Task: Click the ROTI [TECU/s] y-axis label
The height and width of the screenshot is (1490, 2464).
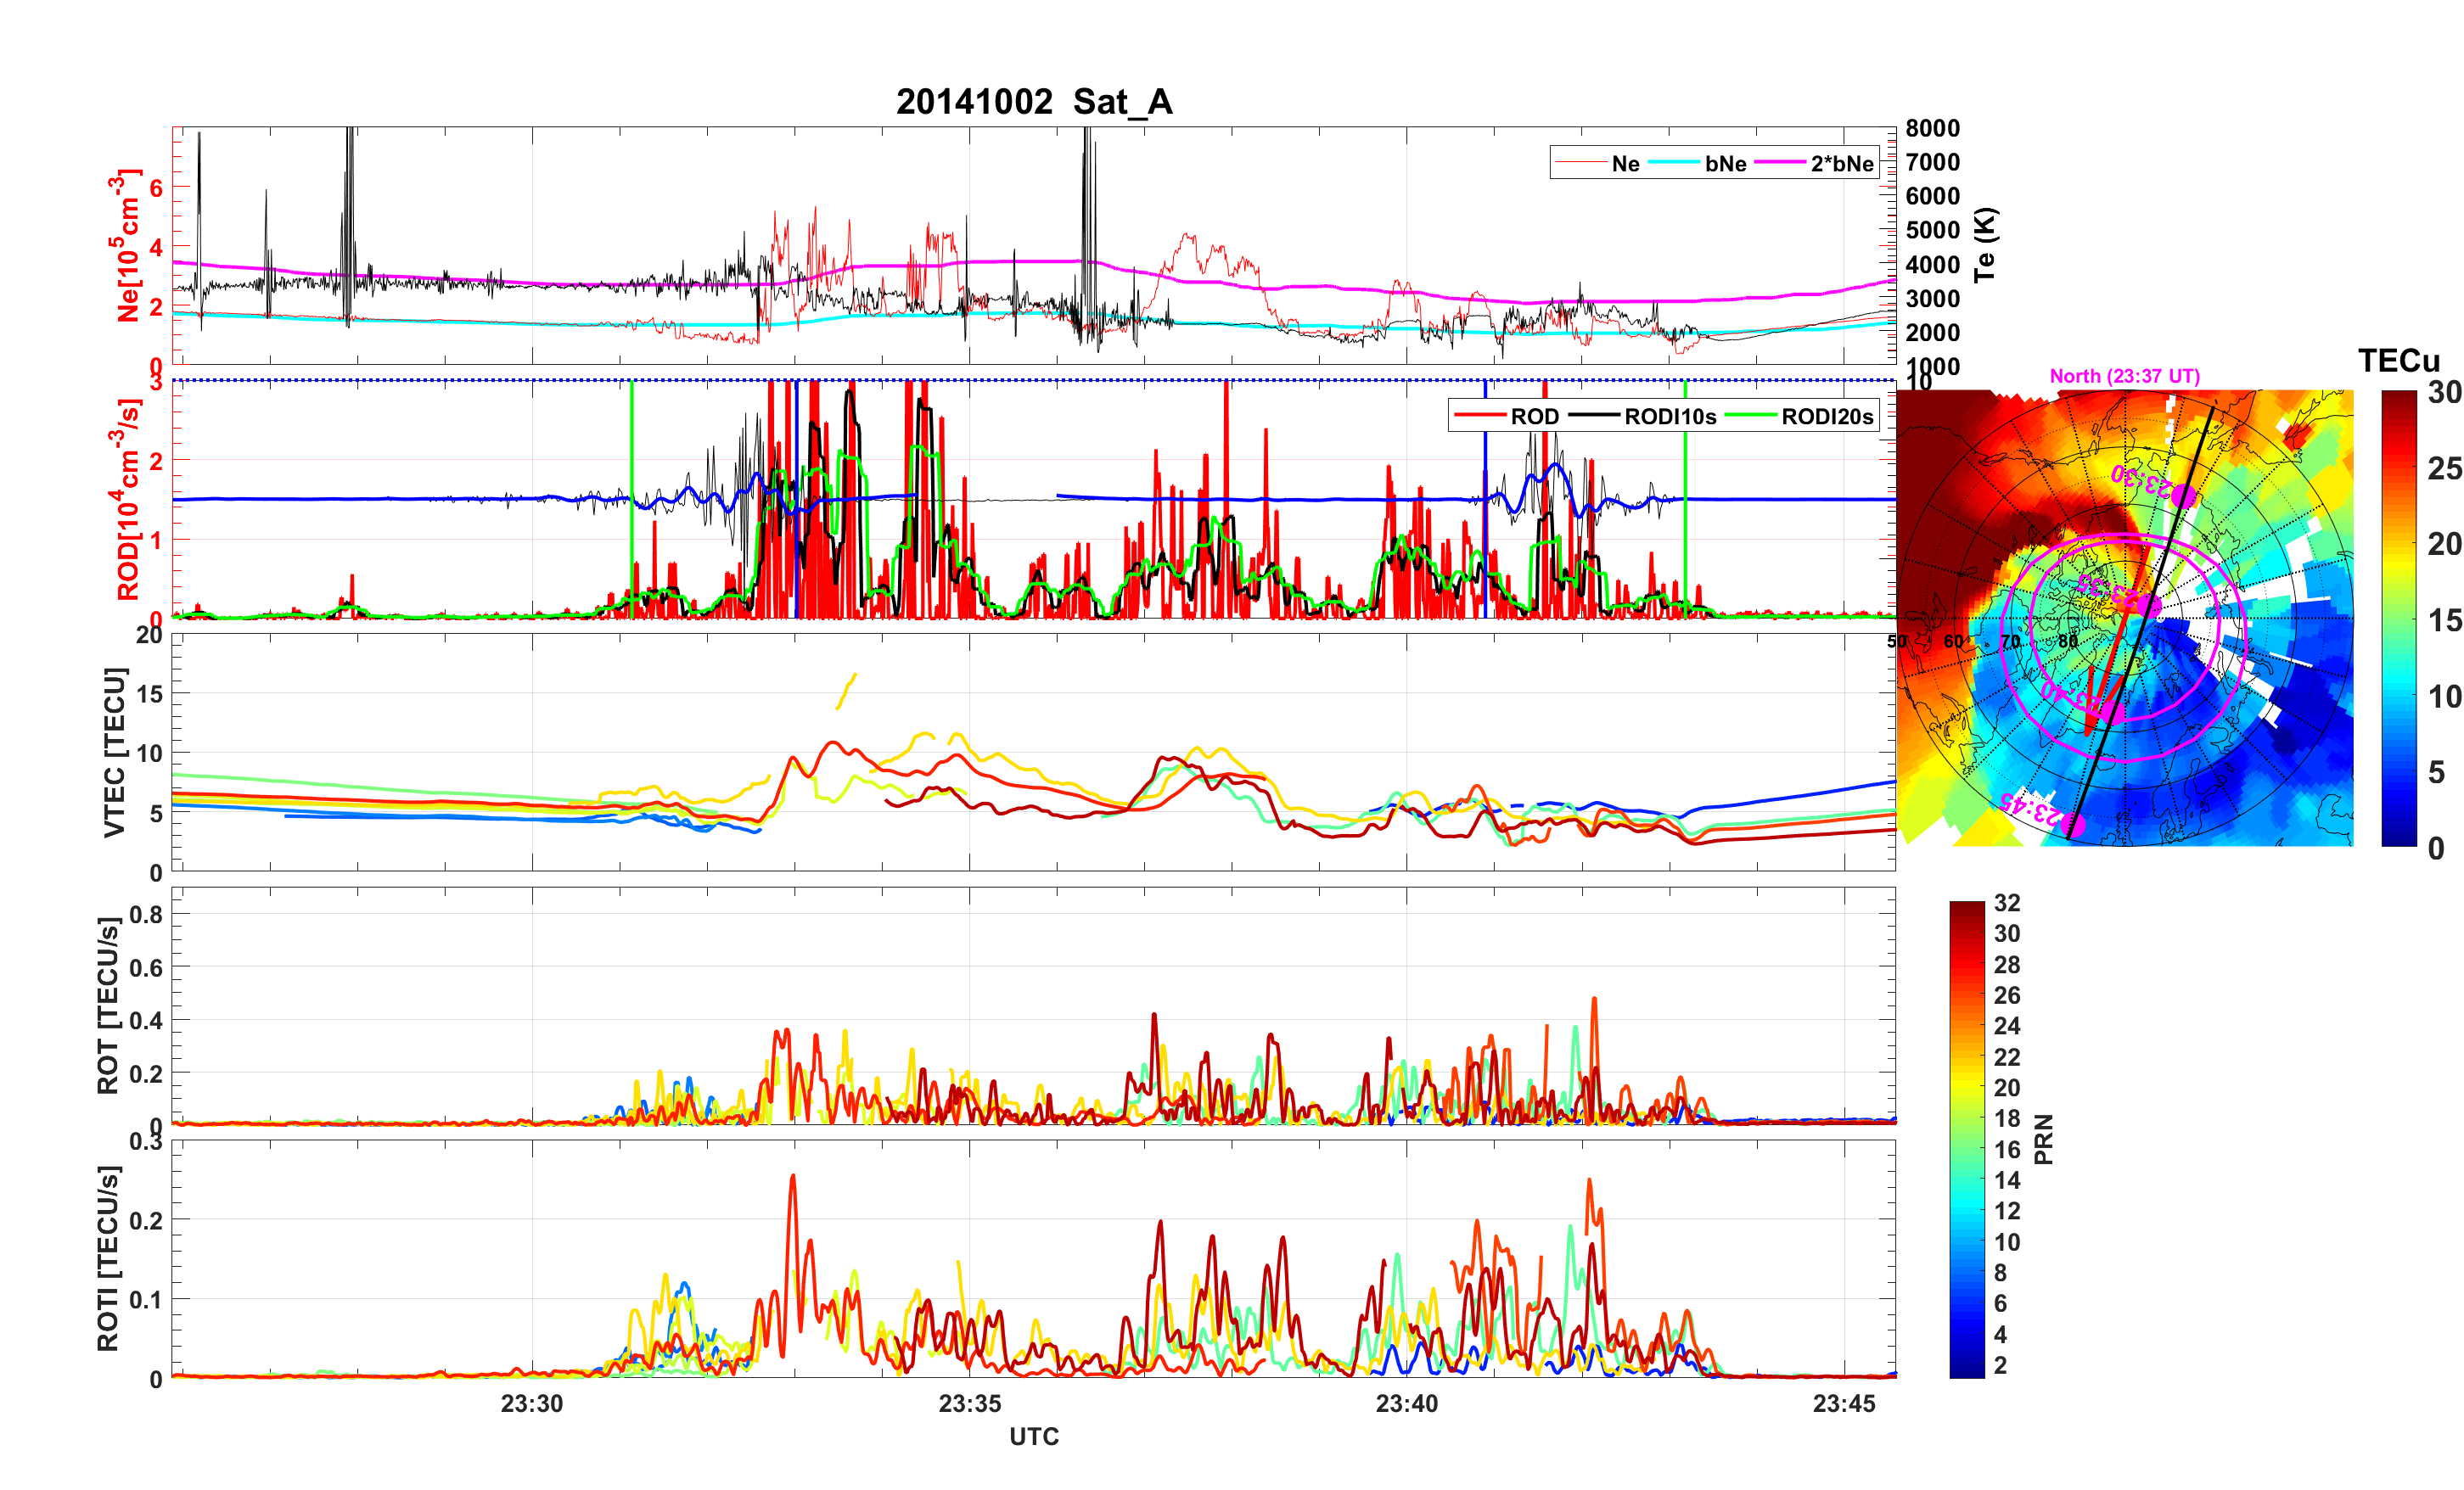Action: click(x=108, y=1258)
